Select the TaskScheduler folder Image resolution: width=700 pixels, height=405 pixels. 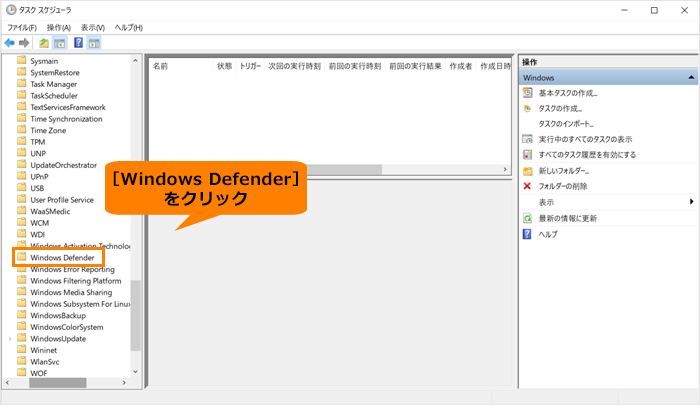click(x=54, y=96)
